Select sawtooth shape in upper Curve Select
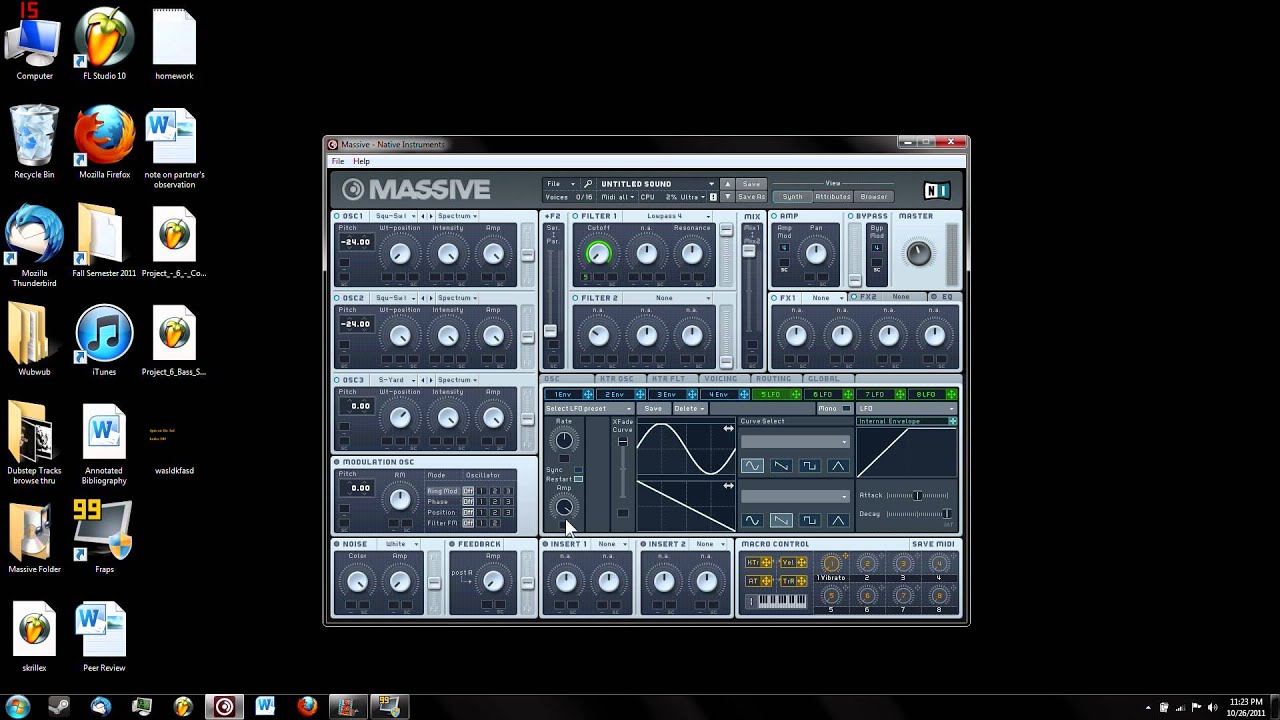Viewport: 1280px width, 720px height. coord(781,466)
